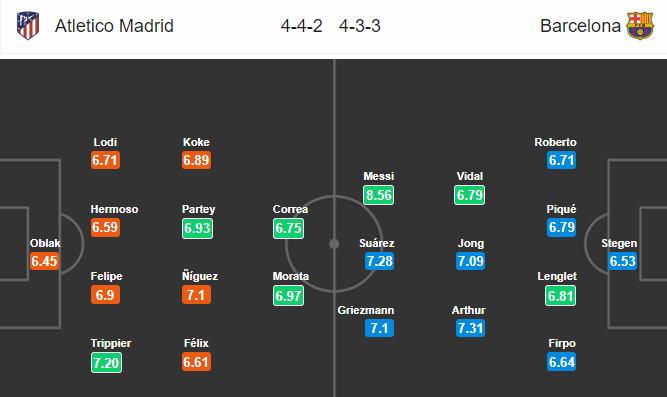Select Firpo's 6.64 rating badge
Viewport: 667px width, 397px height.
[562, 362]
